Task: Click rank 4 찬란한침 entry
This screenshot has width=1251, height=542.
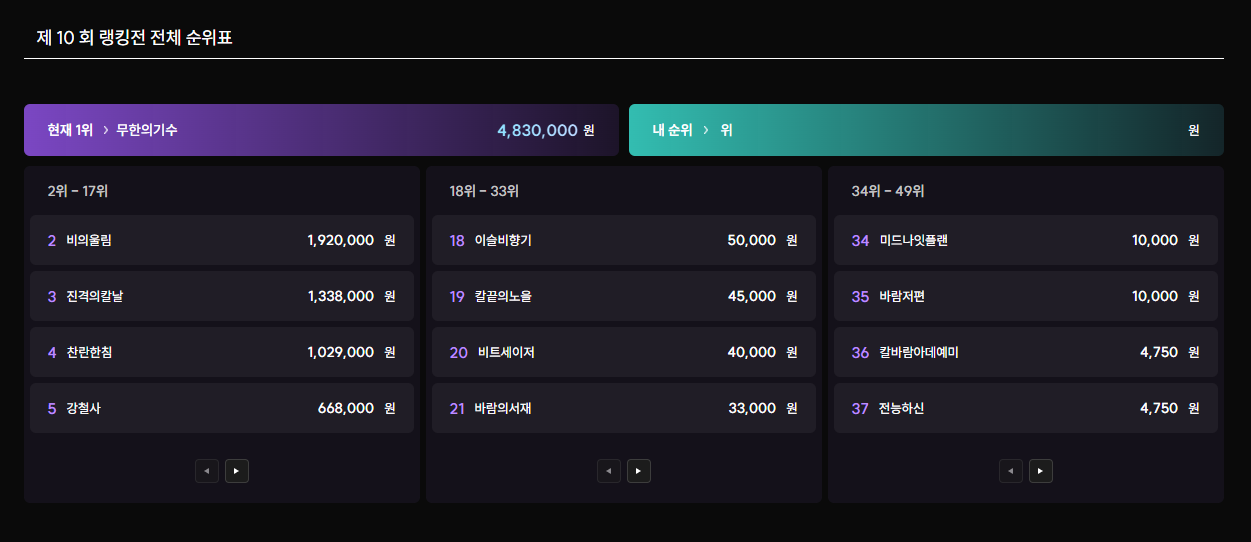Action: pyautogui.click(x=222, y=352)
